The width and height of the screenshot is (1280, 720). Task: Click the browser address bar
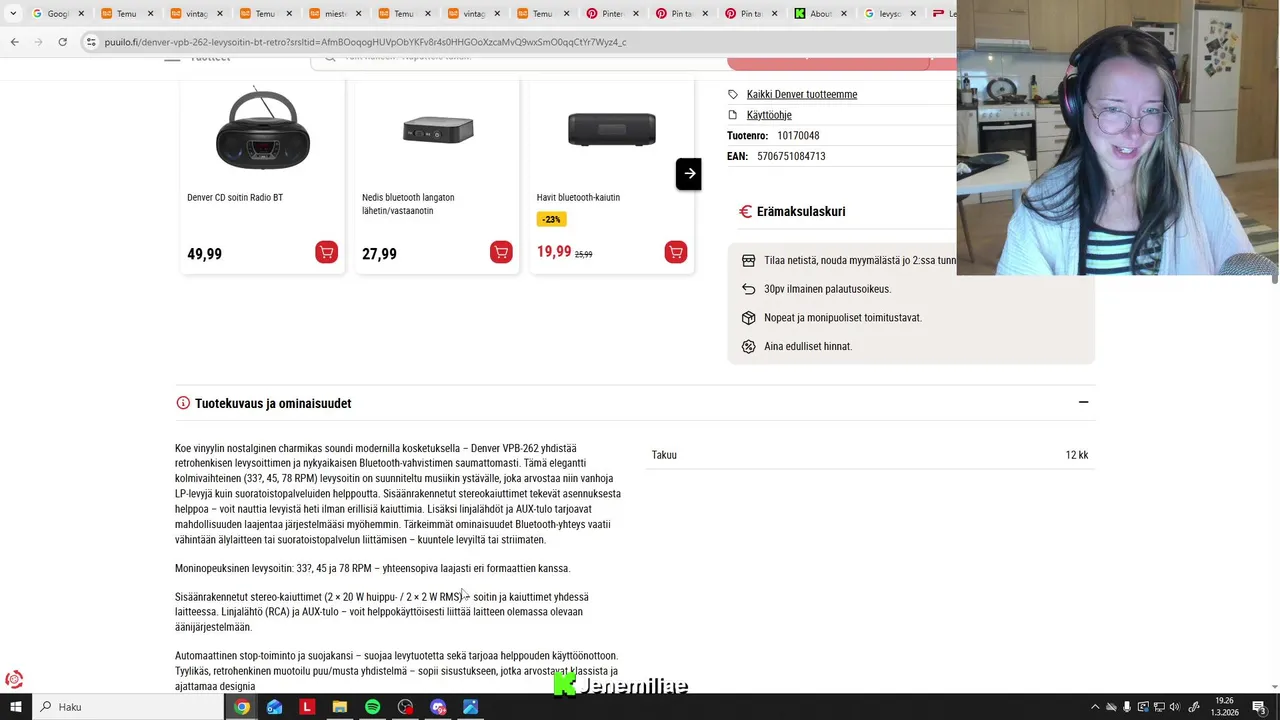click(x=520, y=42)
